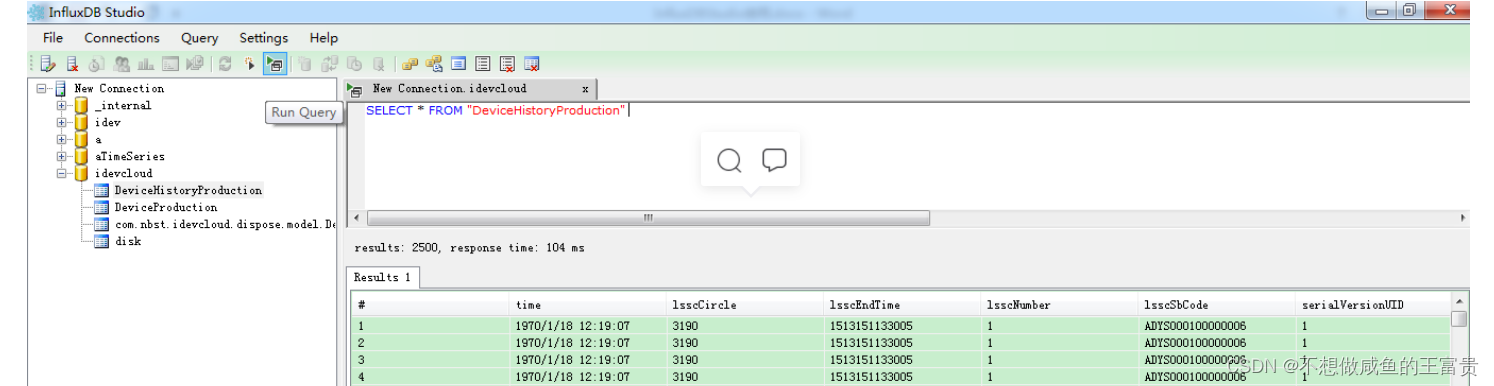Click the server icon with red X
Screen dimensions: 1494x386
tap(72, 64)
